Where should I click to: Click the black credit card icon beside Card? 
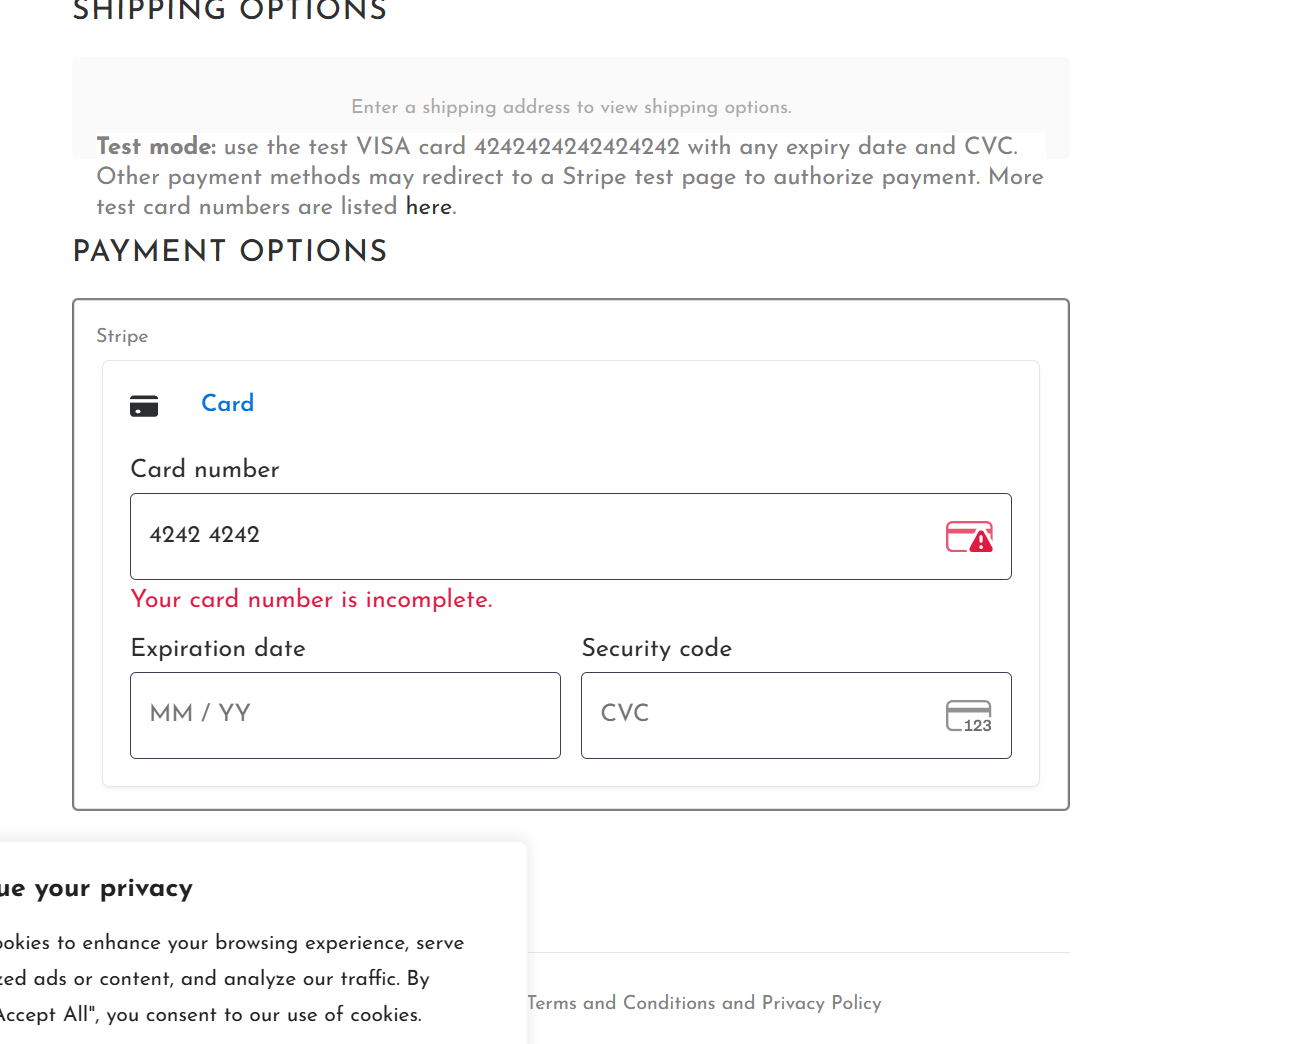(x=144, y=405)
